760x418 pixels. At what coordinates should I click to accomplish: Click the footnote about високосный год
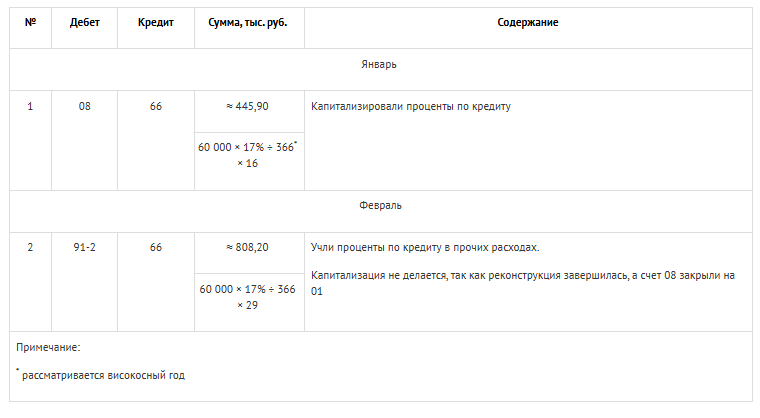coord(103,376)
